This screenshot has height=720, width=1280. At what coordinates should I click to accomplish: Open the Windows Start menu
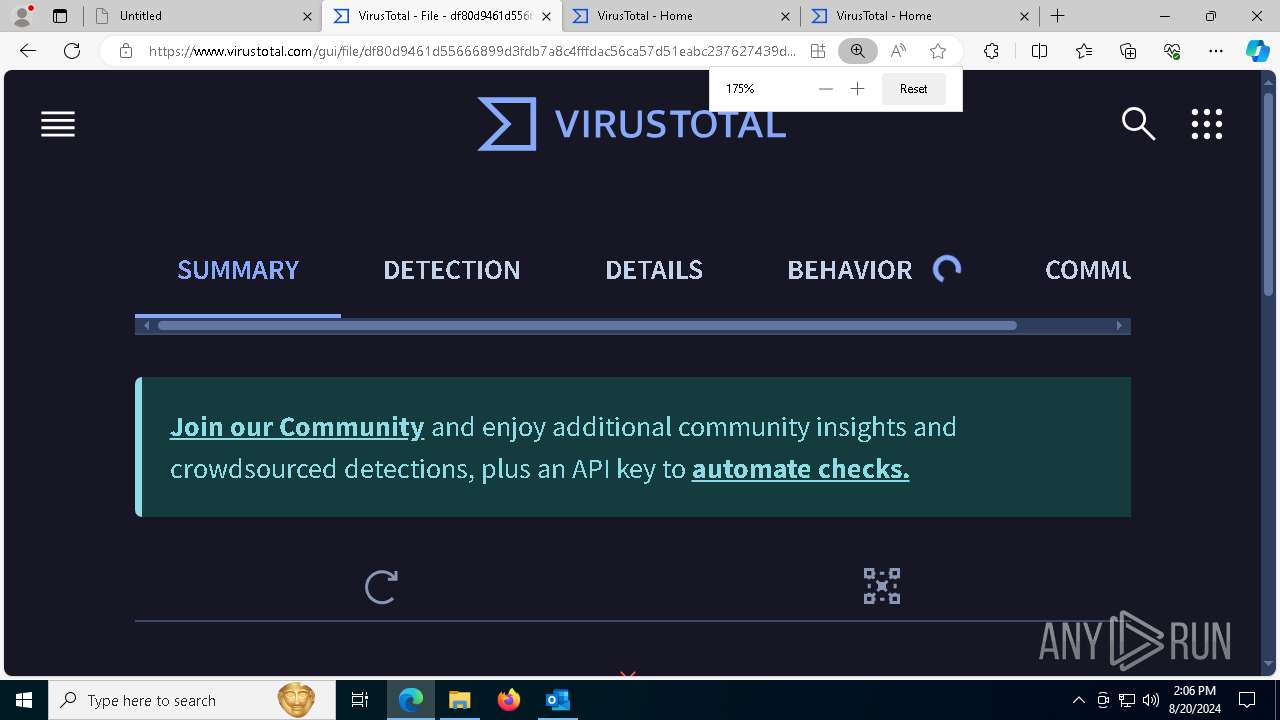click(x=24, y=700)
